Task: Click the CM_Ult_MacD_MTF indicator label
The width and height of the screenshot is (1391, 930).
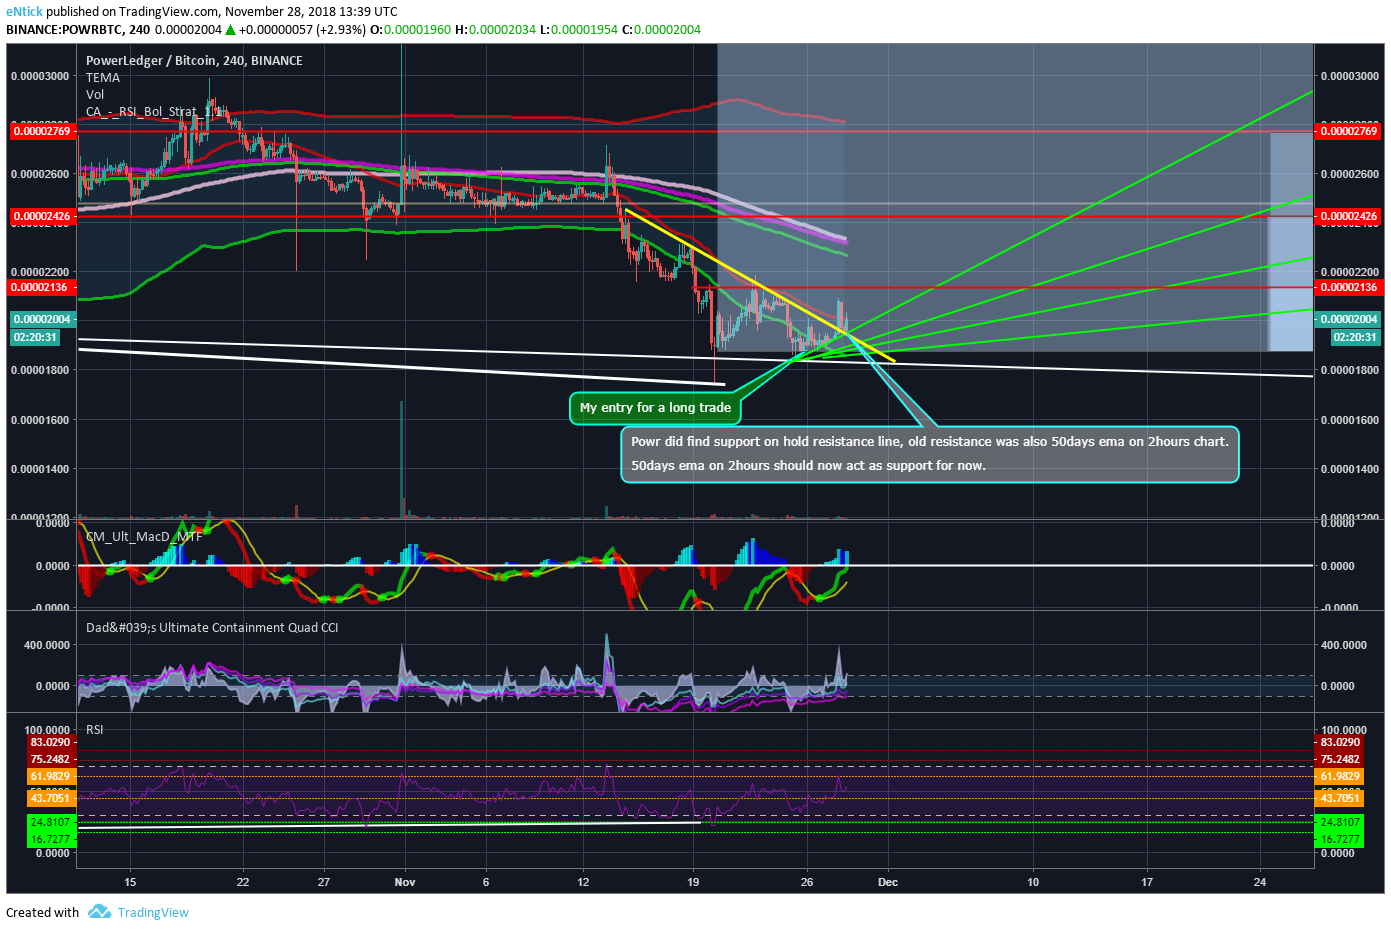Action: point(144,537)
